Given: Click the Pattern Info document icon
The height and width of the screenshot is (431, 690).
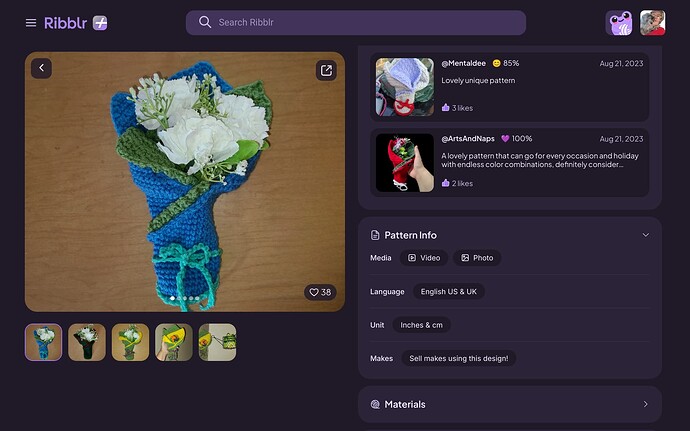Looking at the screenshot, I should tap(375, 235).
